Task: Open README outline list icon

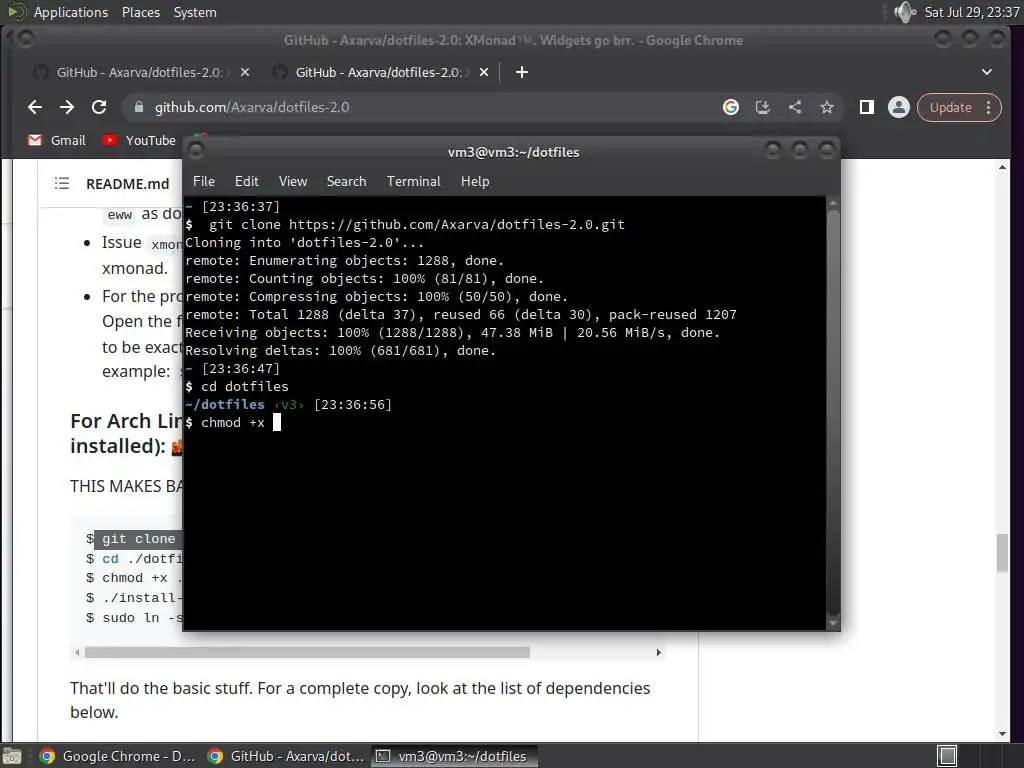Action: coord(62,184)
